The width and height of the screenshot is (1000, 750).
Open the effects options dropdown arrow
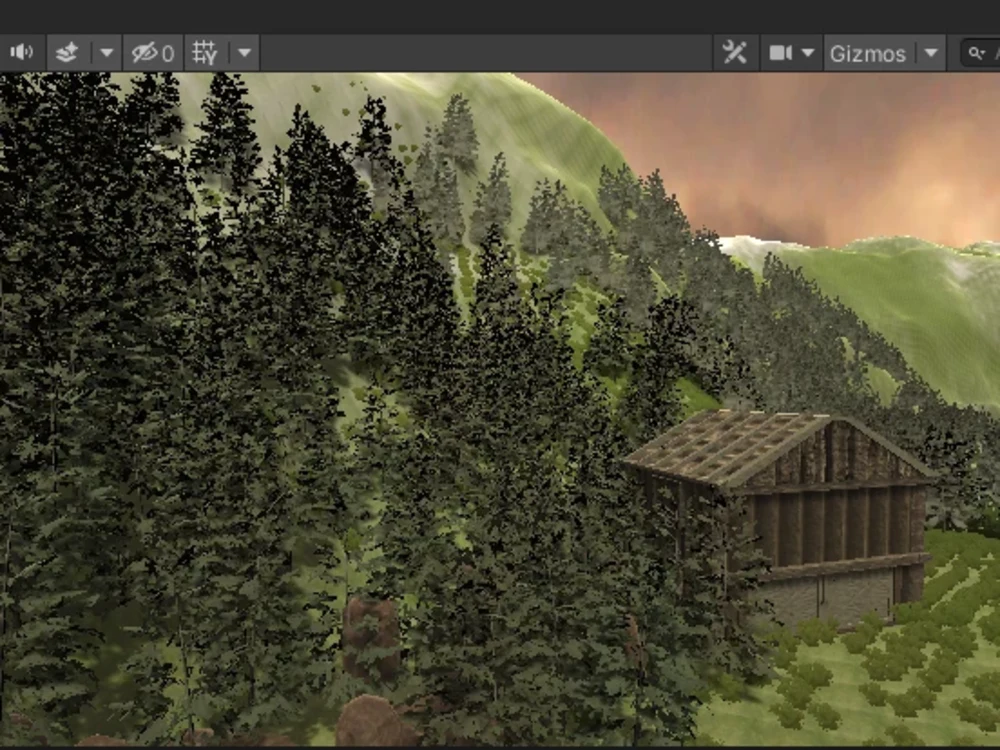(105, 52)
